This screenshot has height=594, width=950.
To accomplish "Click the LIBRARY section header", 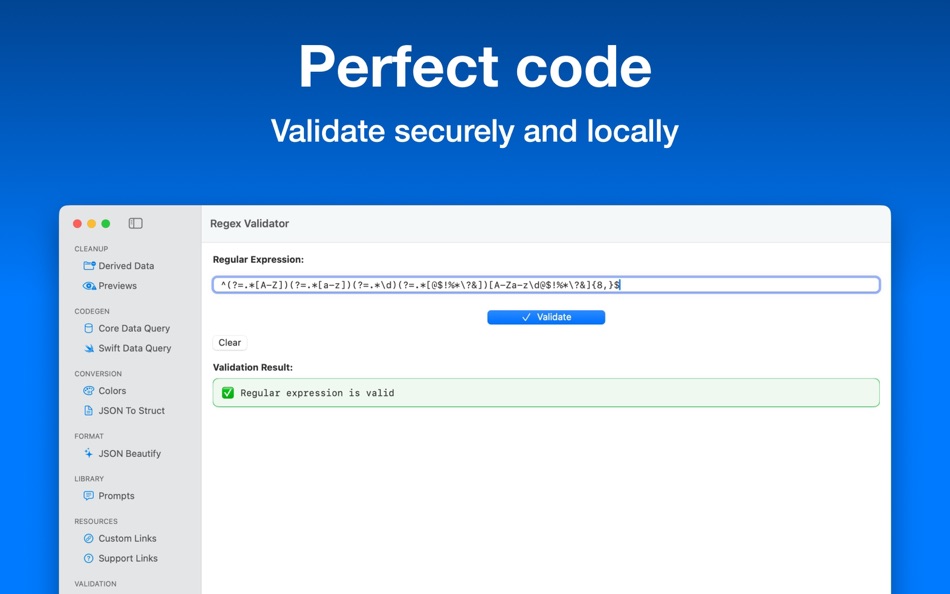I will click(x=89, y=478).
